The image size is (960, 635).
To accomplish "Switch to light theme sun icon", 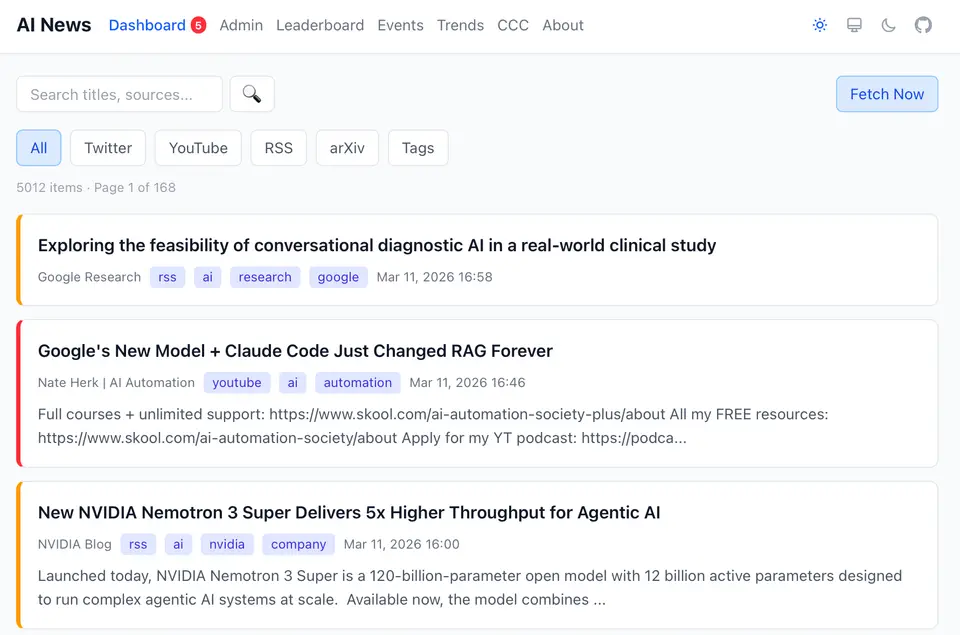I will point(820,25).
